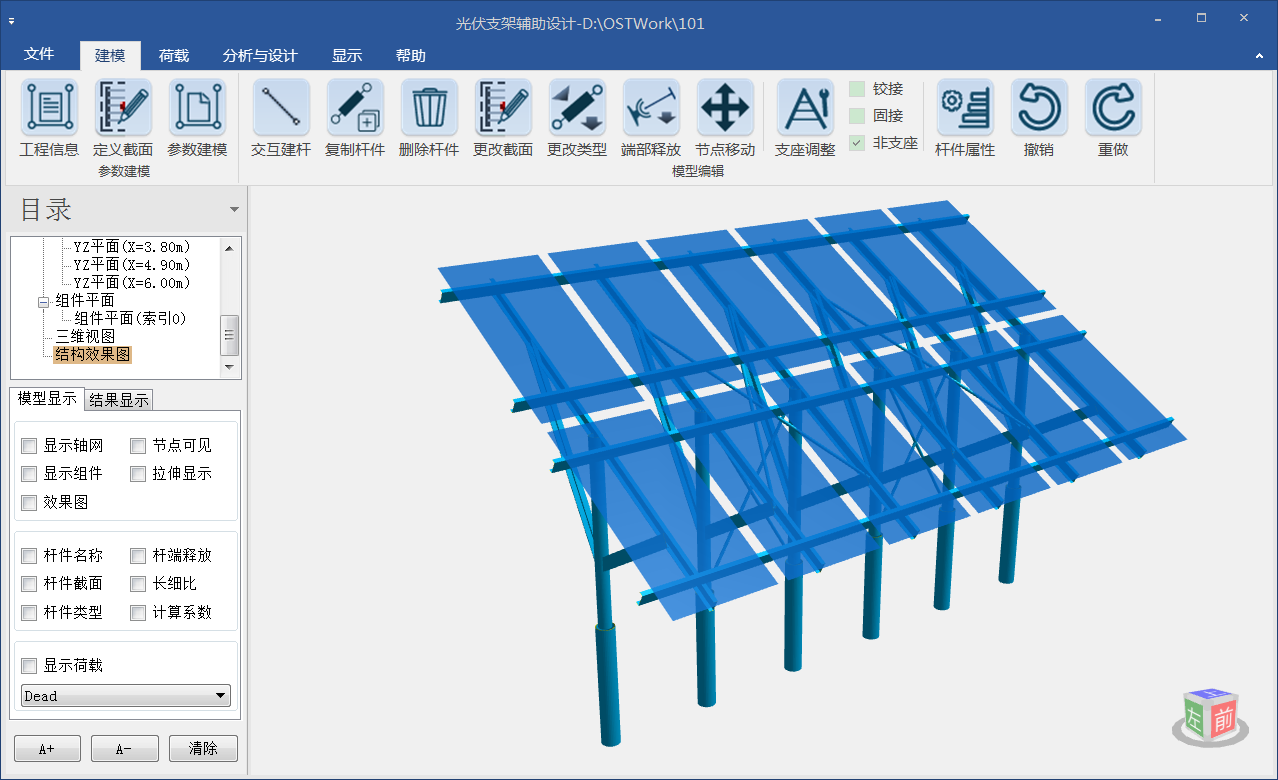Switch to the 结果显示 tab

click(119, 400)
